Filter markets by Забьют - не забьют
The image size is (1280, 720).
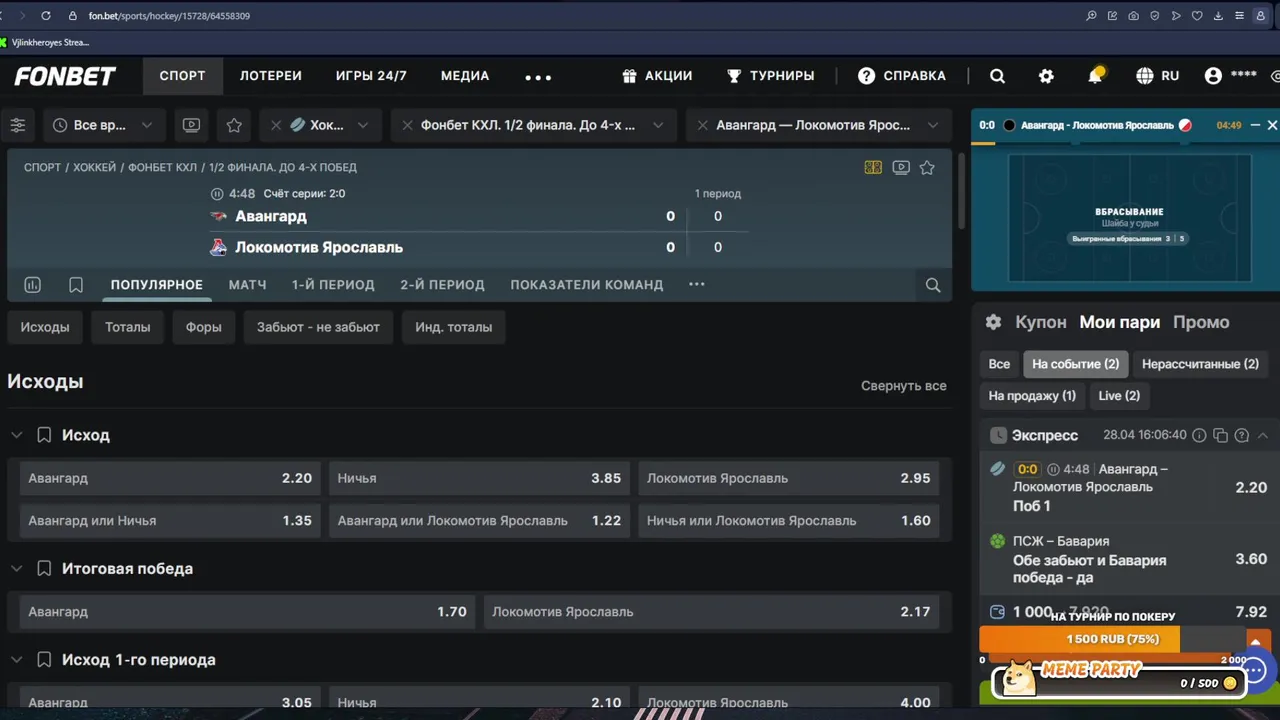(x=318, y=327)
